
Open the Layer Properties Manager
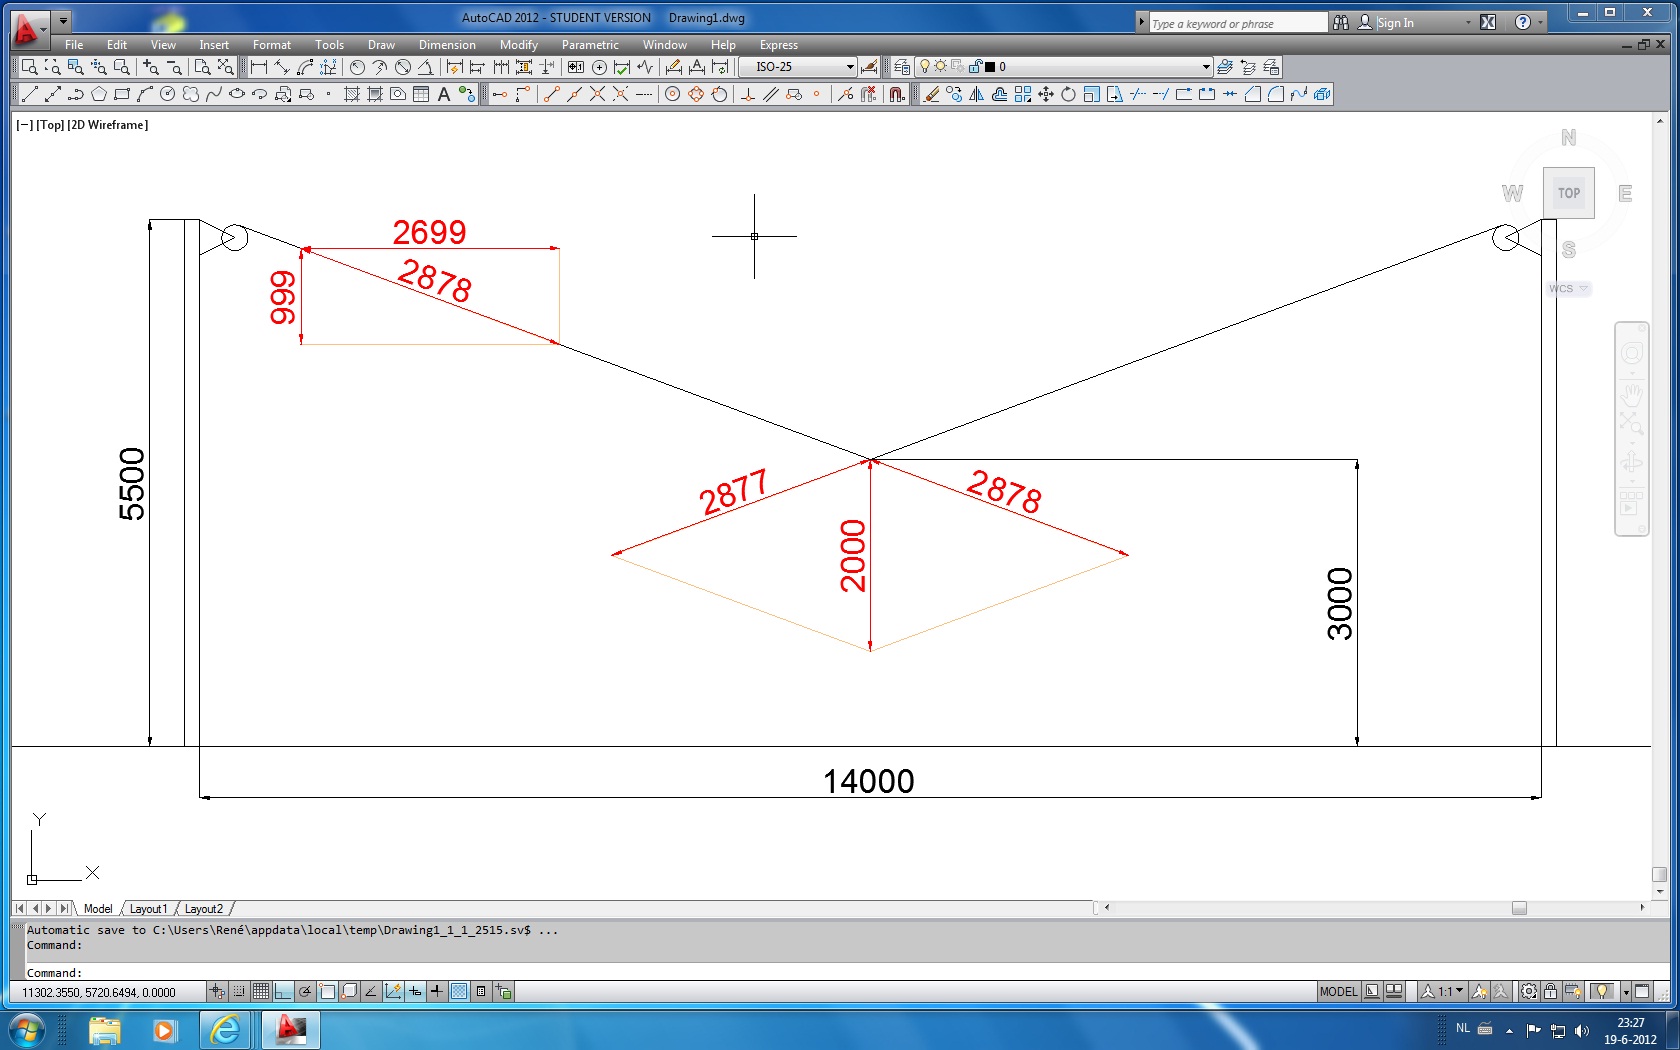click(902, 67)
